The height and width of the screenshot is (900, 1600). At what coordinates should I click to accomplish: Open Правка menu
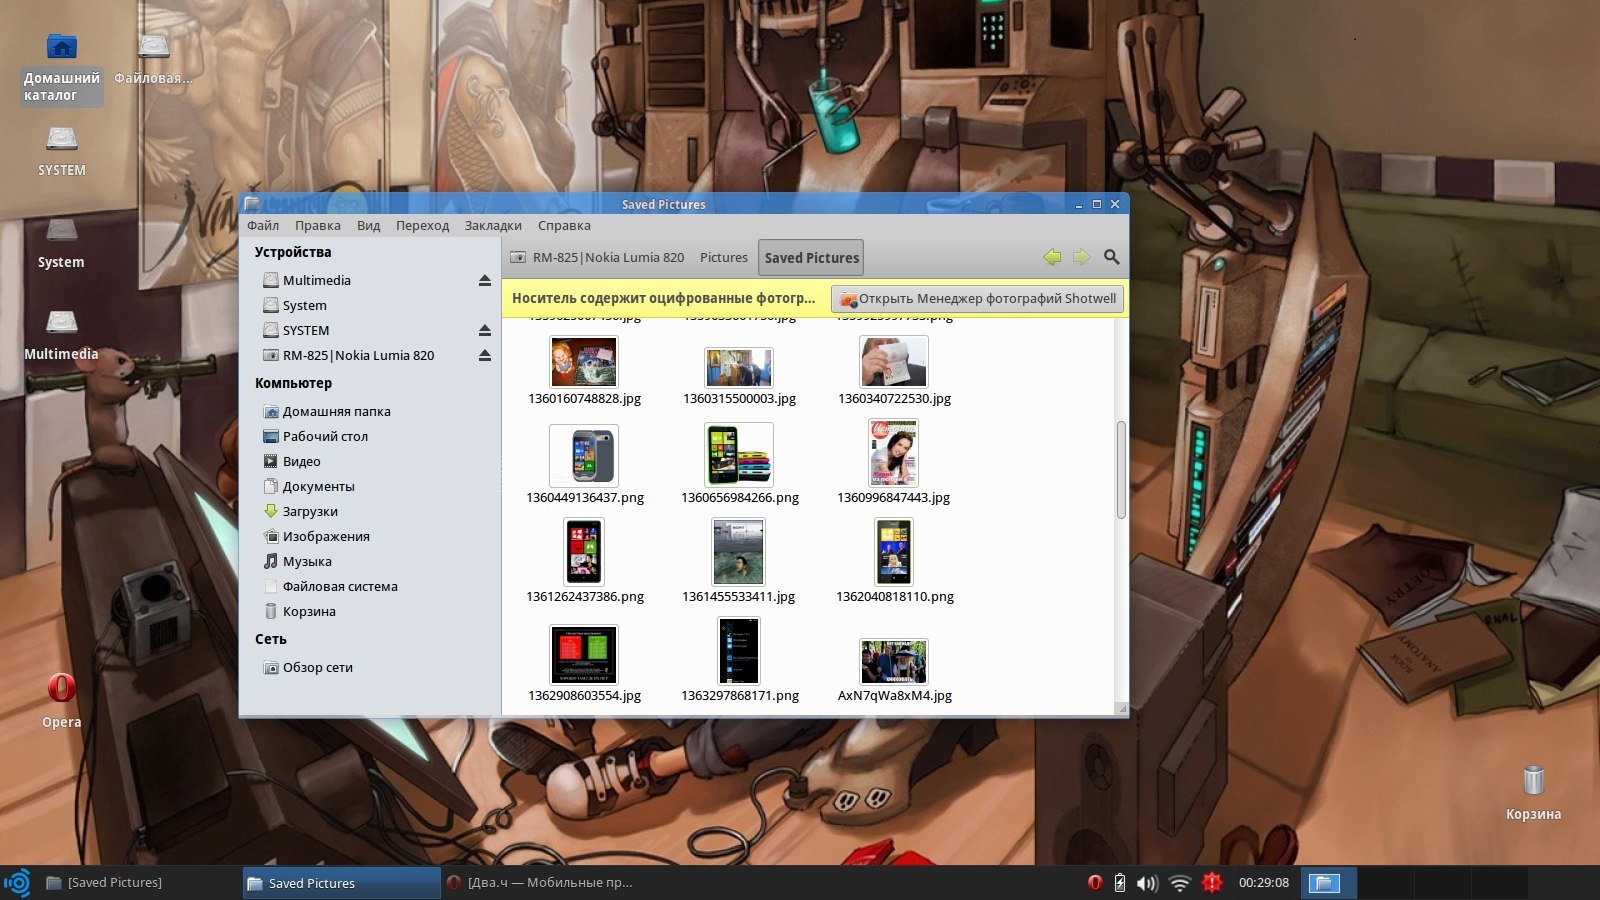coord(318,225)
